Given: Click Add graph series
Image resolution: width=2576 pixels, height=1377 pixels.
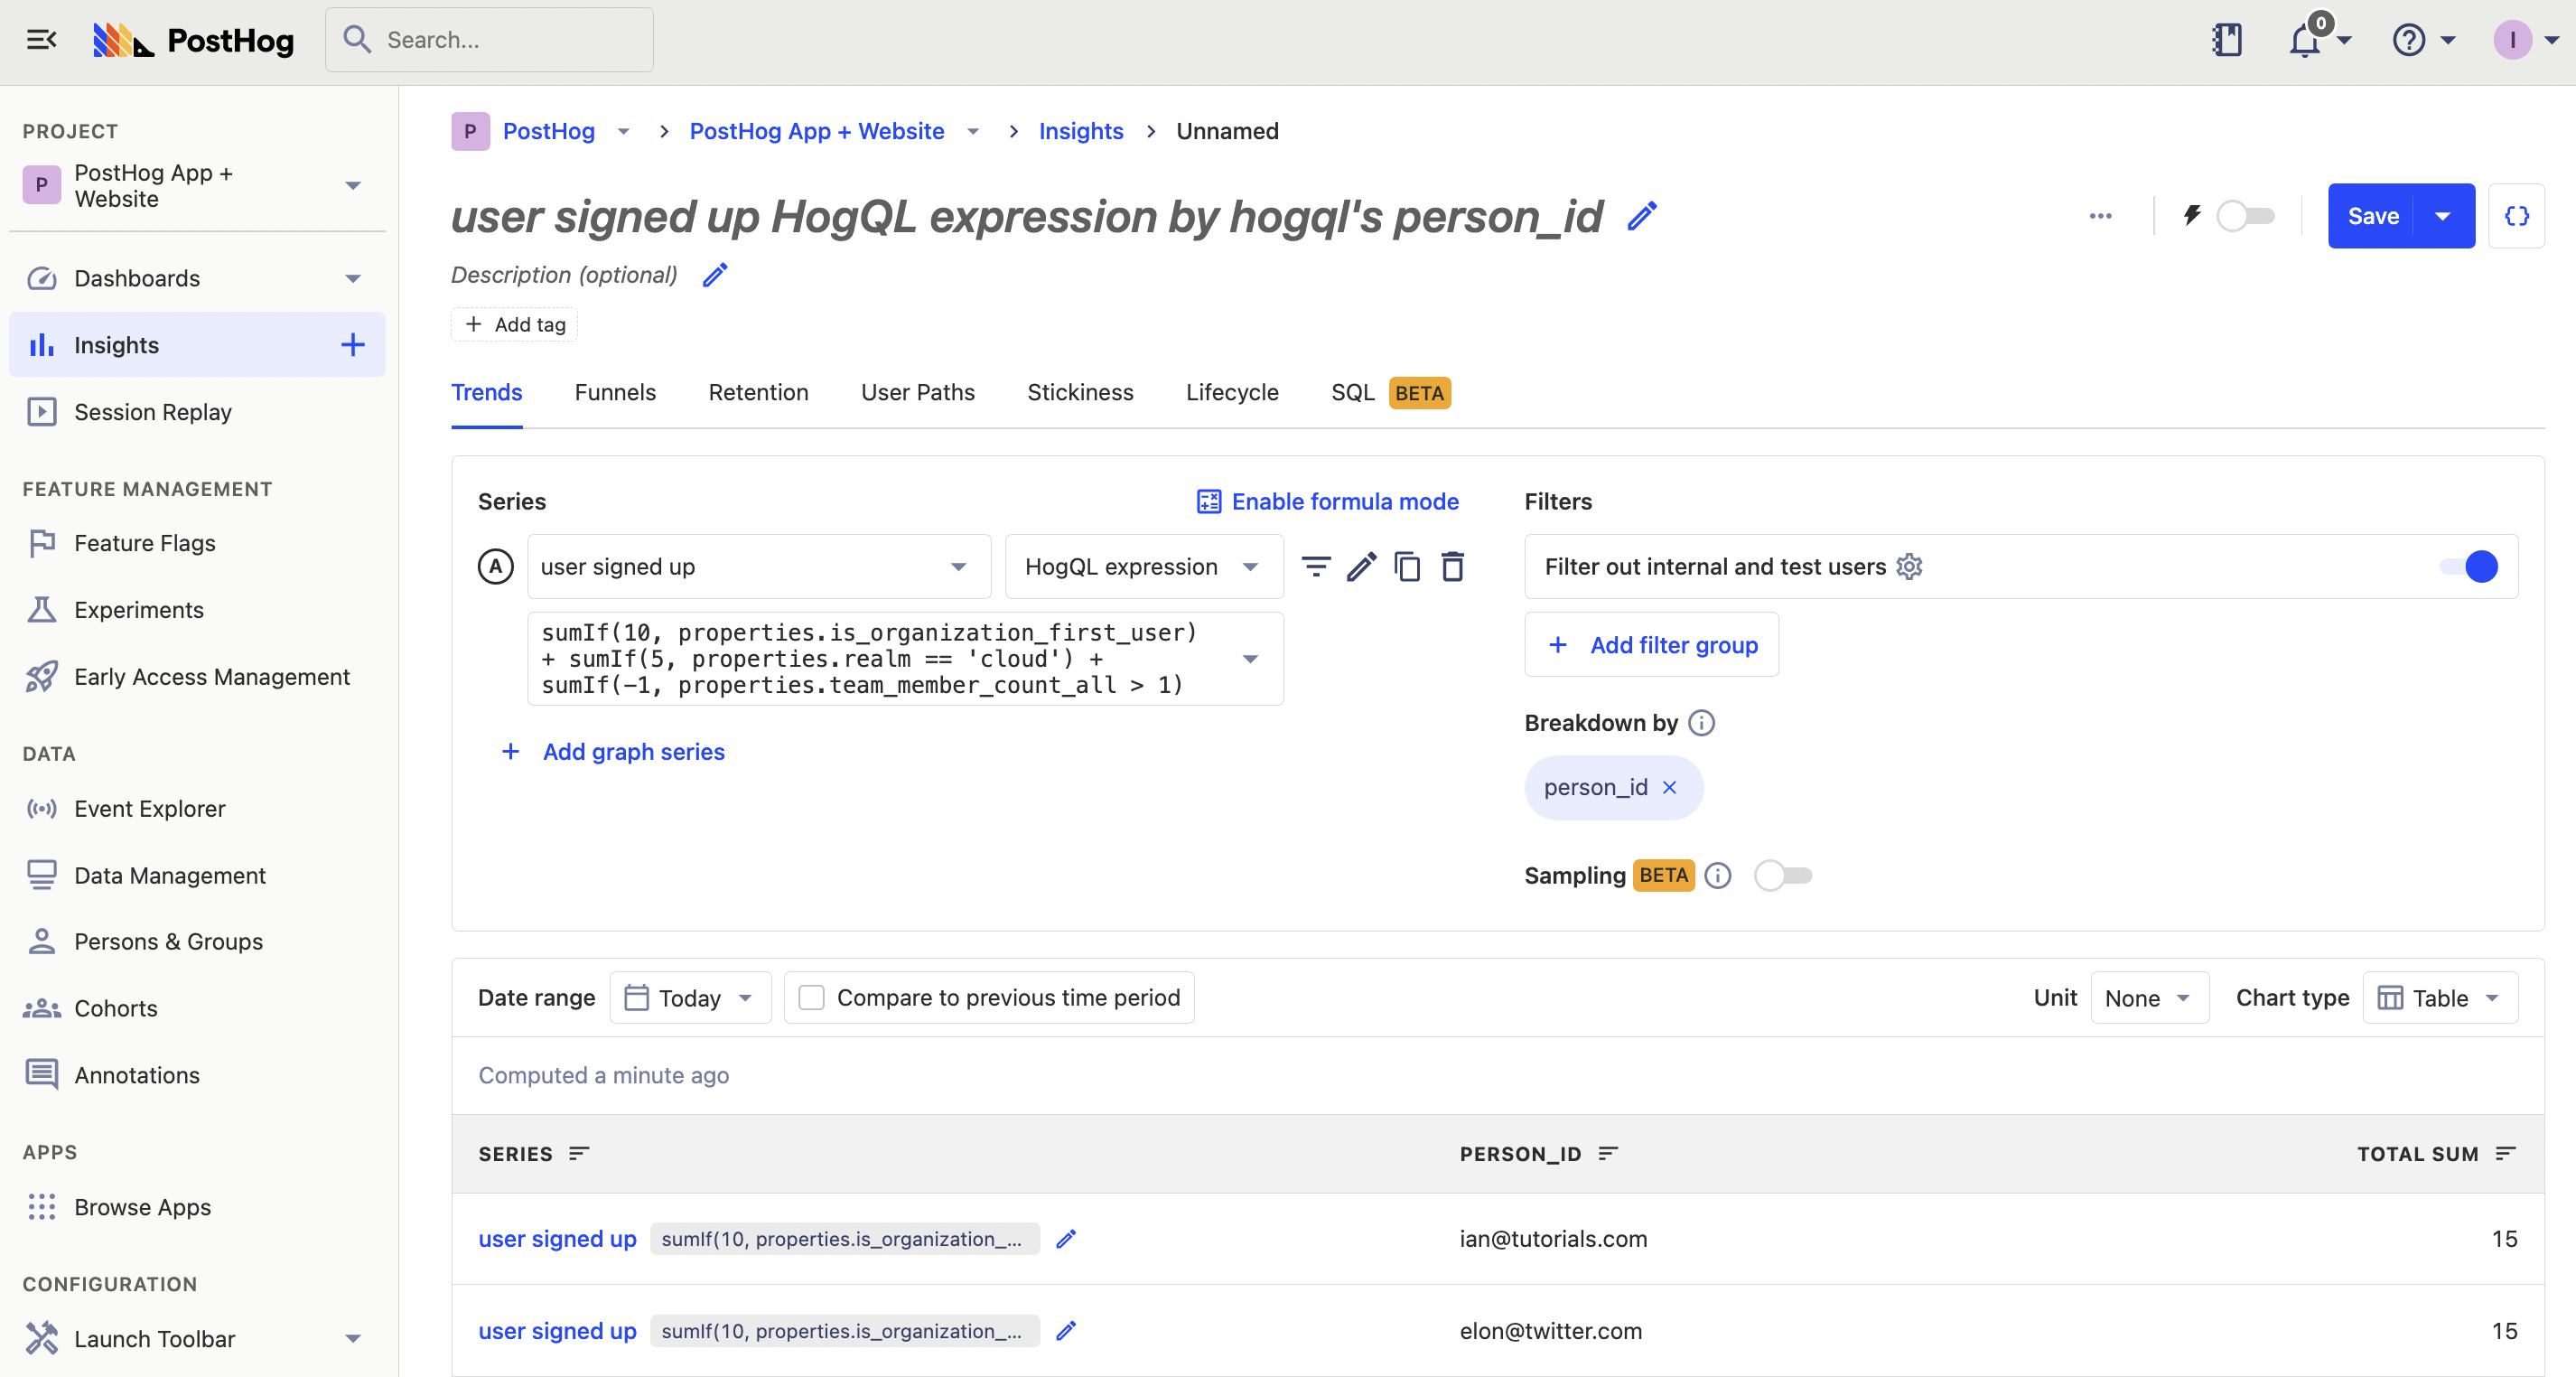Looking at the screenshot, I should 633,752.
